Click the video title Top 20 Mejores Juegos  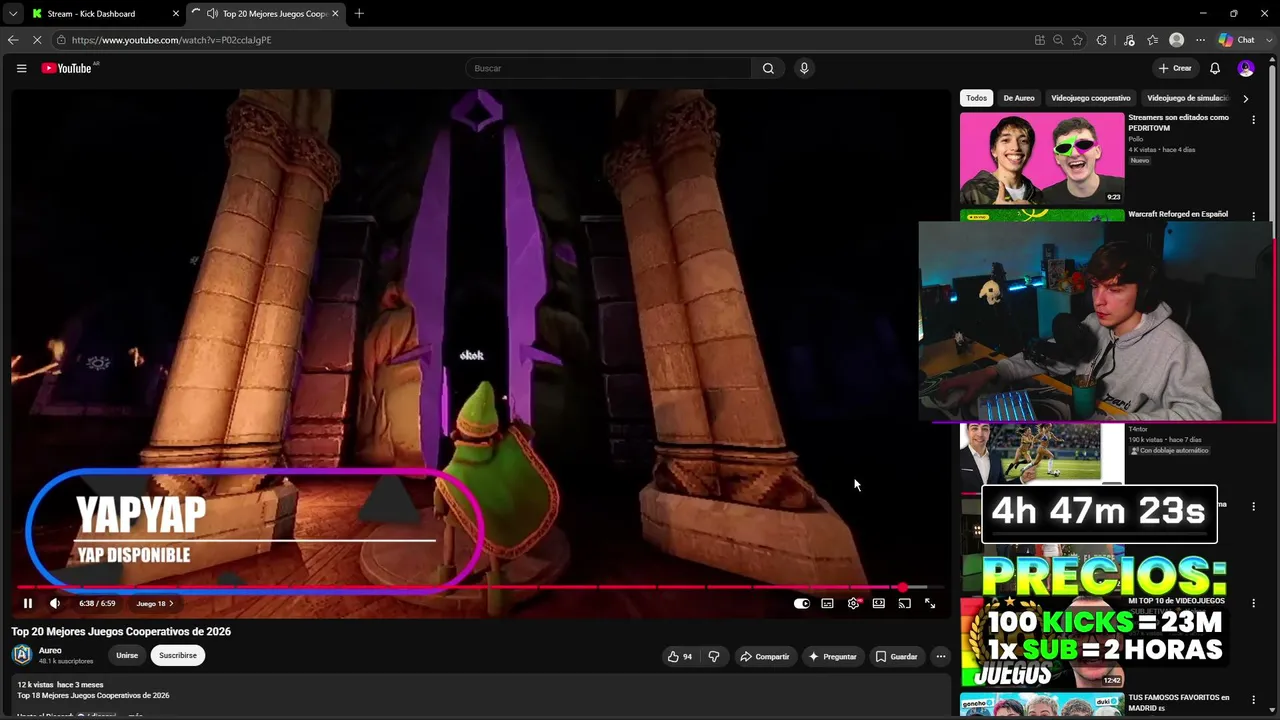click(x=121, y=632)
